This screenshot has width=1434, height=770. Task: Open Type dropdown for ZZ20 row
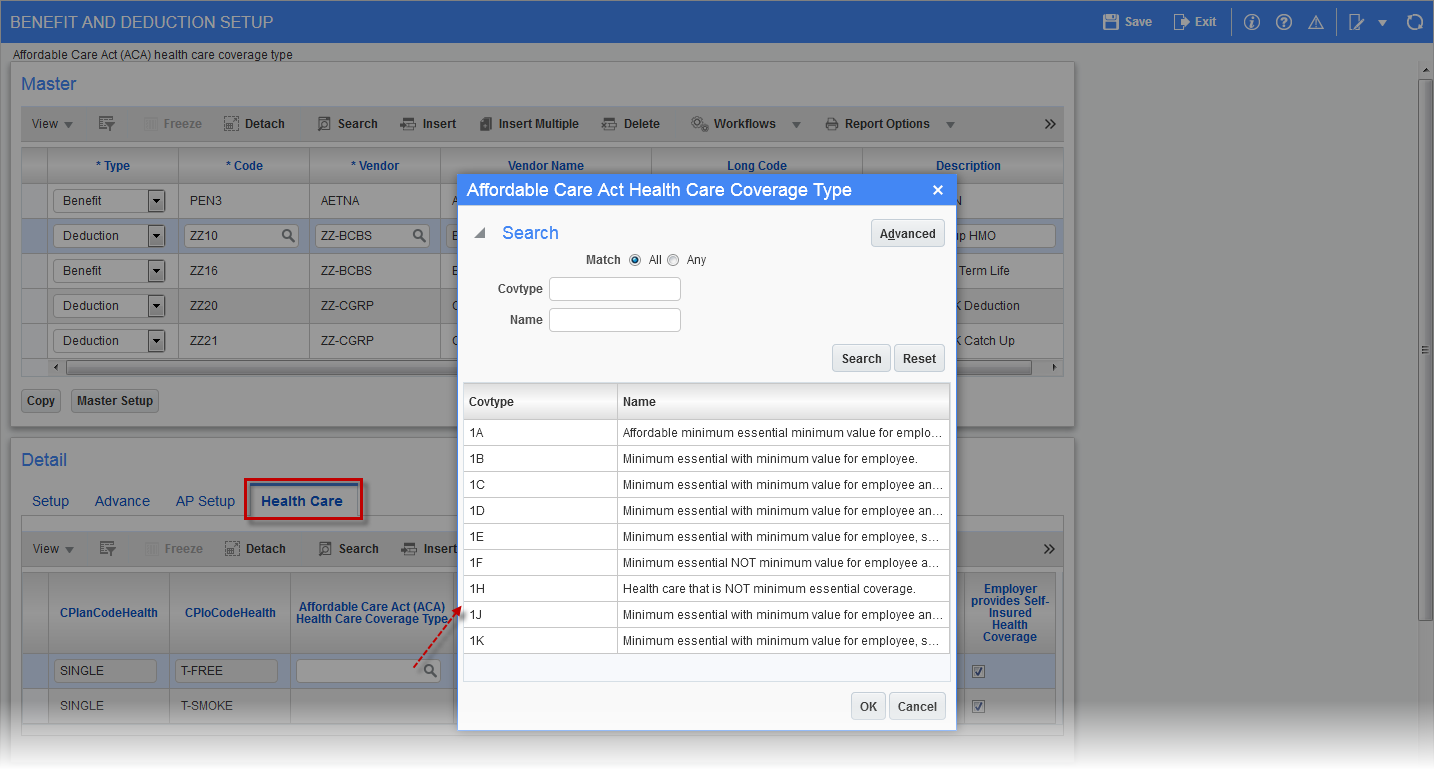coord(156,306)
